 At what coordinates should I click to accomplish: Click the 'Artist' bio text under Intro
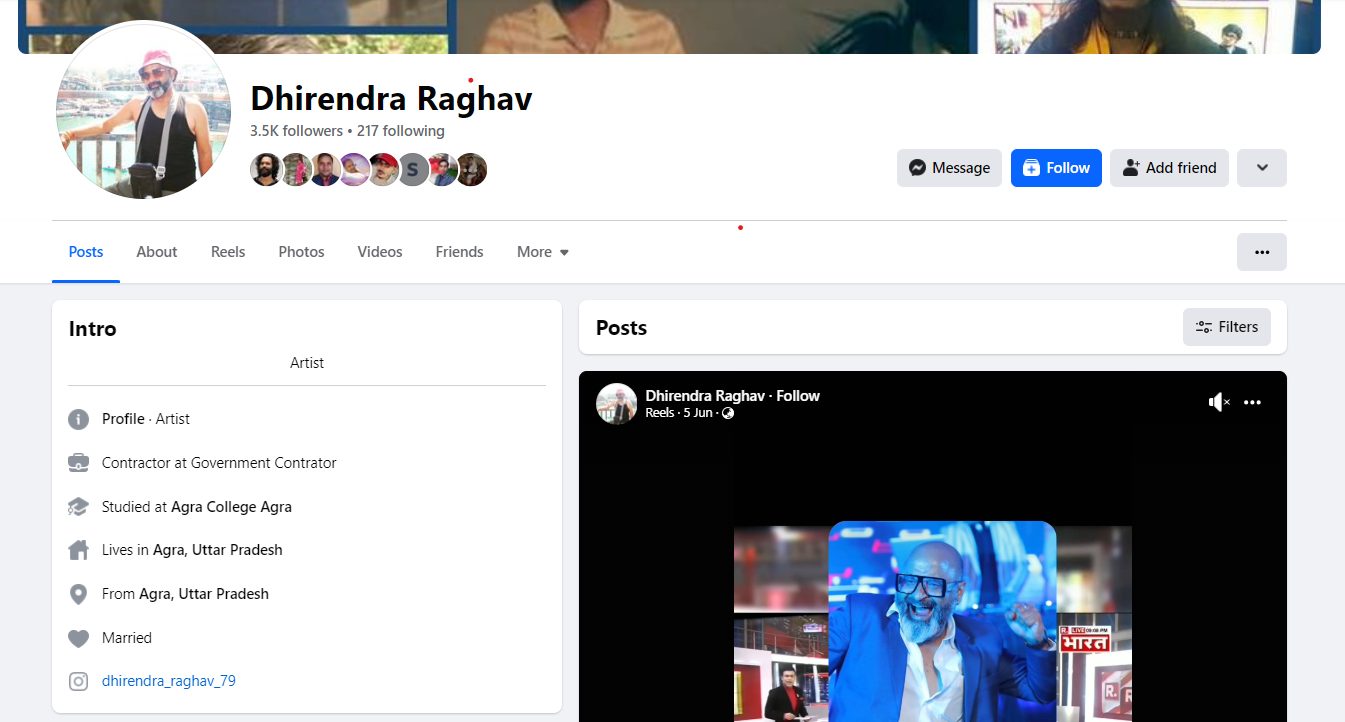(307, 363)
